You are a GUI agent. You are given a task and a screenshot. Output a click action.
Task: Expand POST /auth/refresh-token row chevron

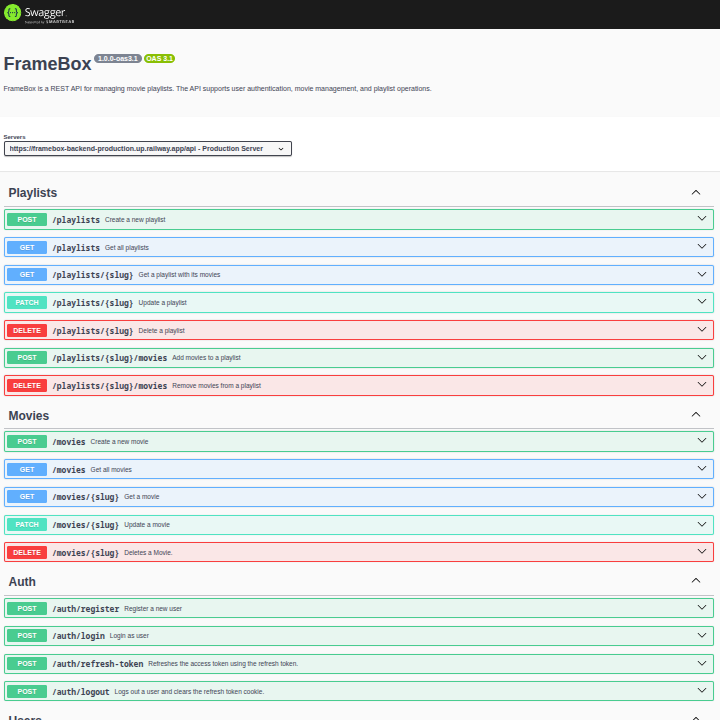[702, 664]
